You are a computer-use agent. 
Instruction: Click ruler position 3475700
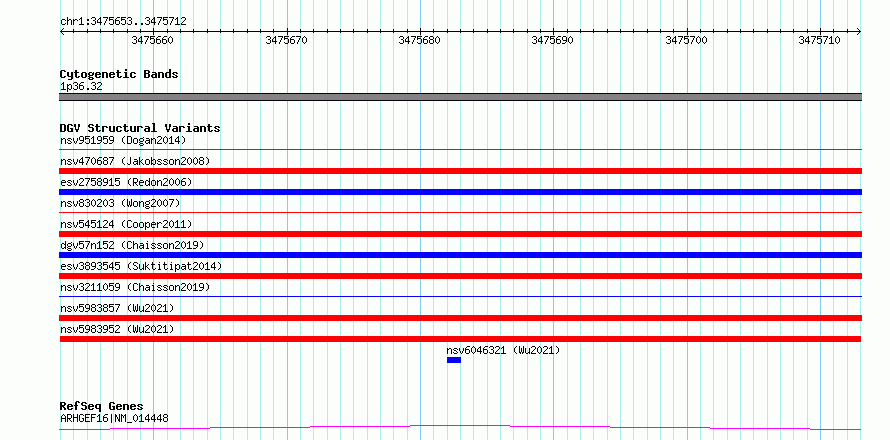687,40
